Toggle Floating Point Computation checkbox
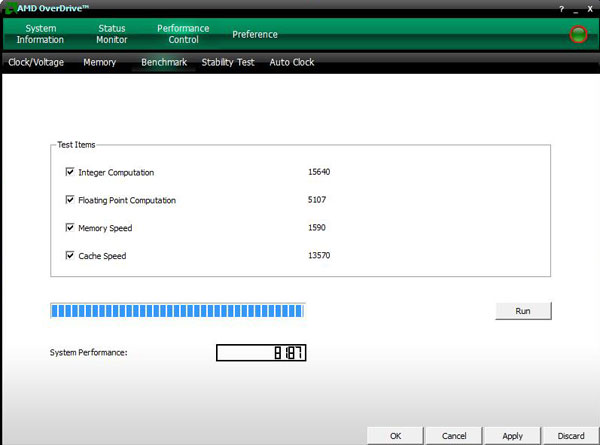The height and width of the screenshot is (445, 600). pyautogui.click(x=70, y=200)
